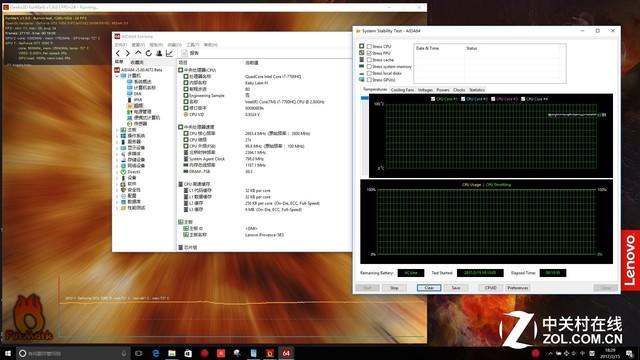Enable the Stress CPU checkbox
The image size is (640, 360).
click(369, 47)
